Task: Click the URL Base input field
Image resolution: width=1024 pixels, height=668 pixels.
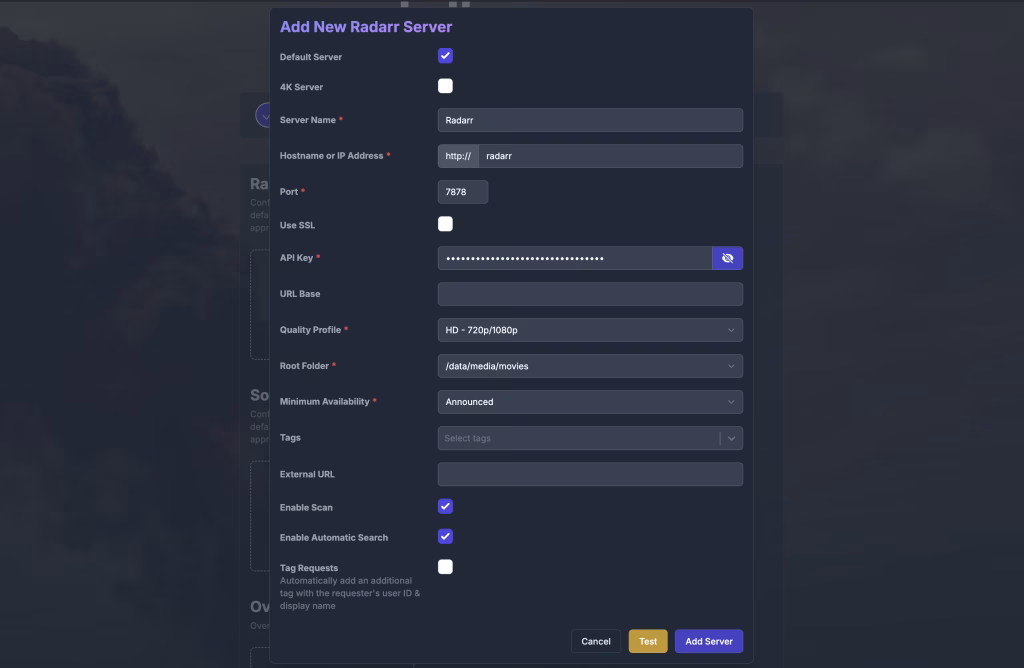Action: tap(590, 294)
